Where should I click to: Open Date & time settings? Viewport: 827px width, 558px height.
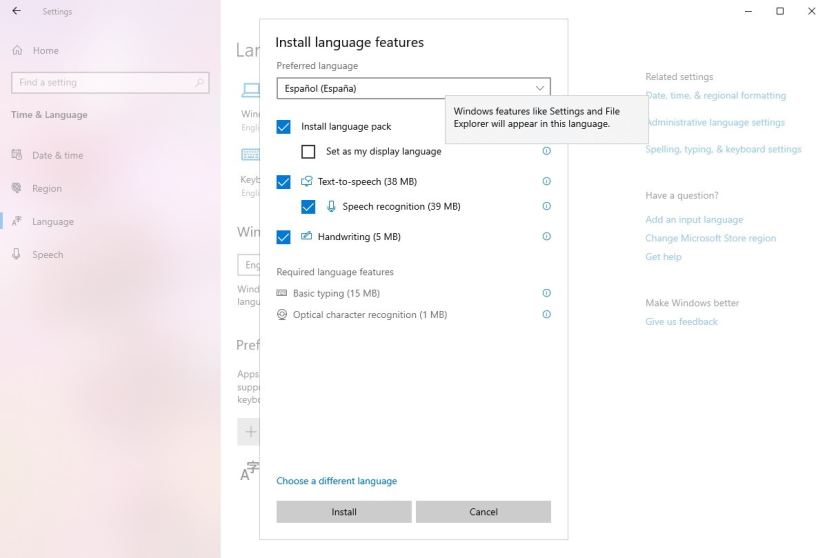click(47, 155)
